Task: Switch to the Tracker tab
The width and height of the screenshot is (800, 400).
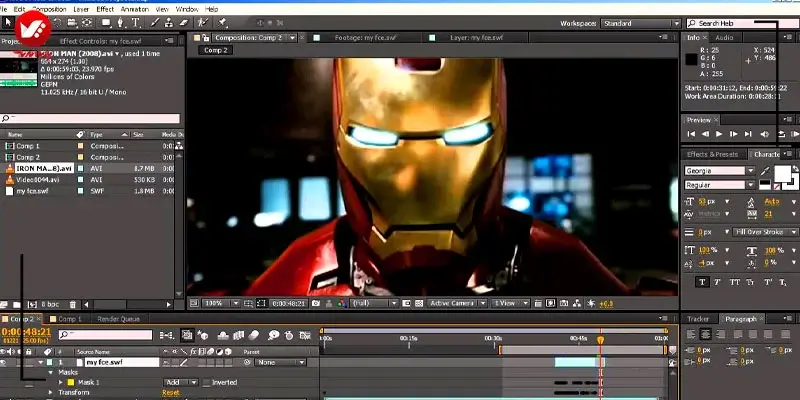Action: point(698,319)
